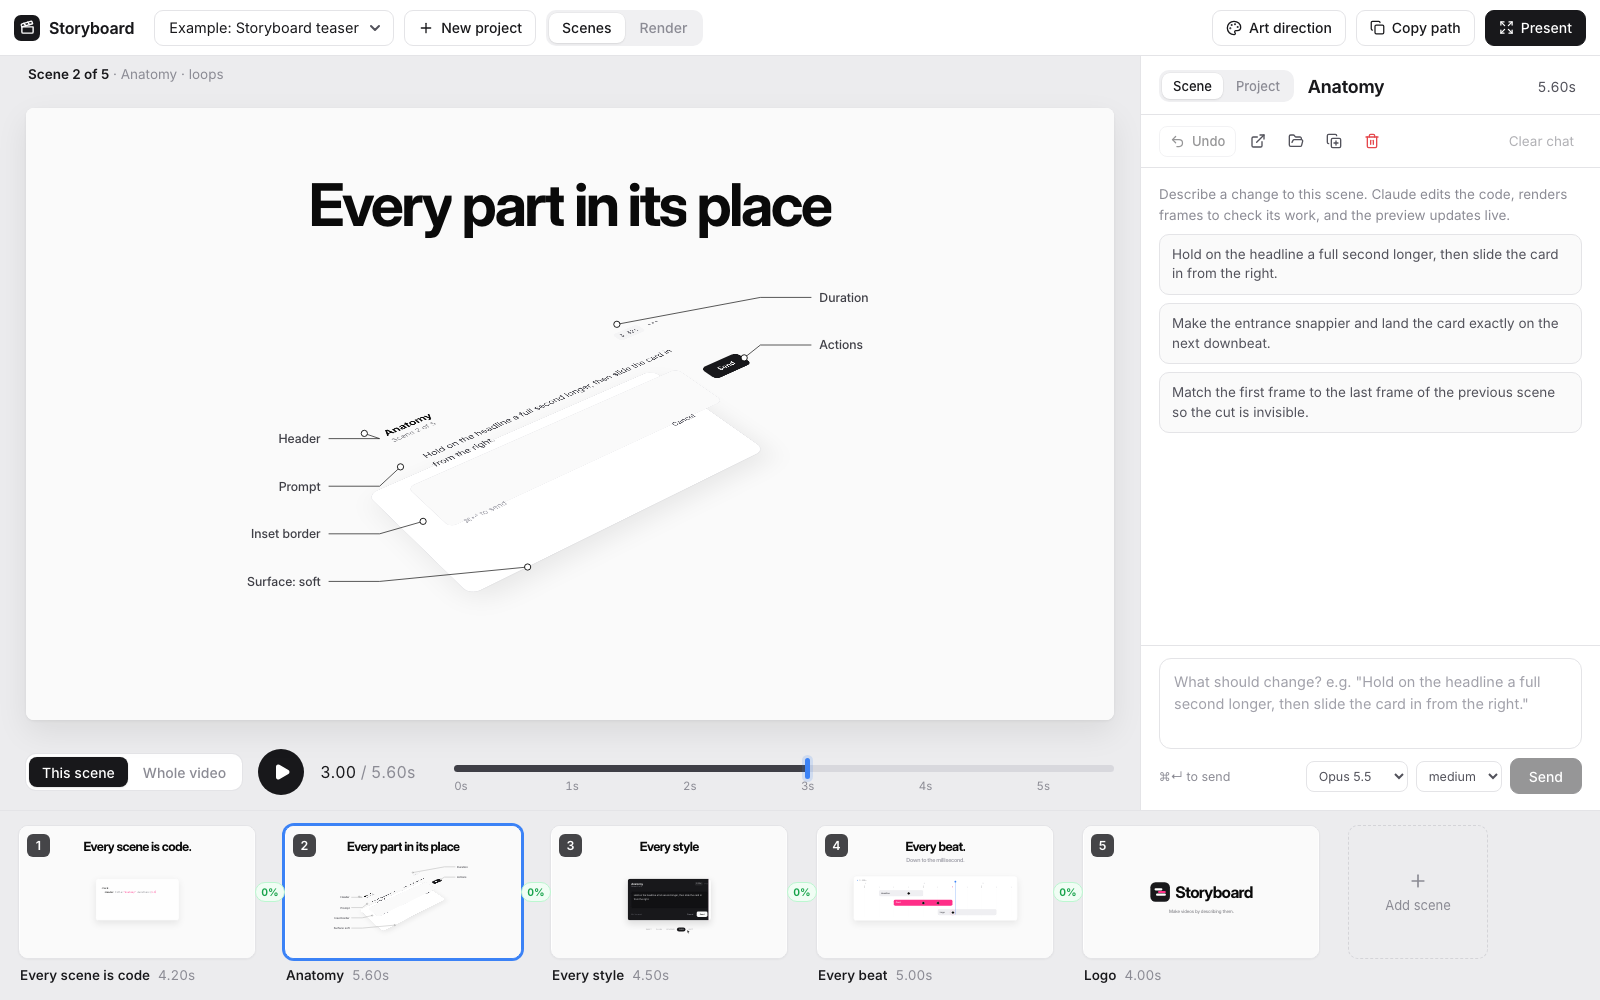Toggle playback to Whole video
Image resolution: width=1600 pixels, height=1000 pixels.
pos(184,772)
